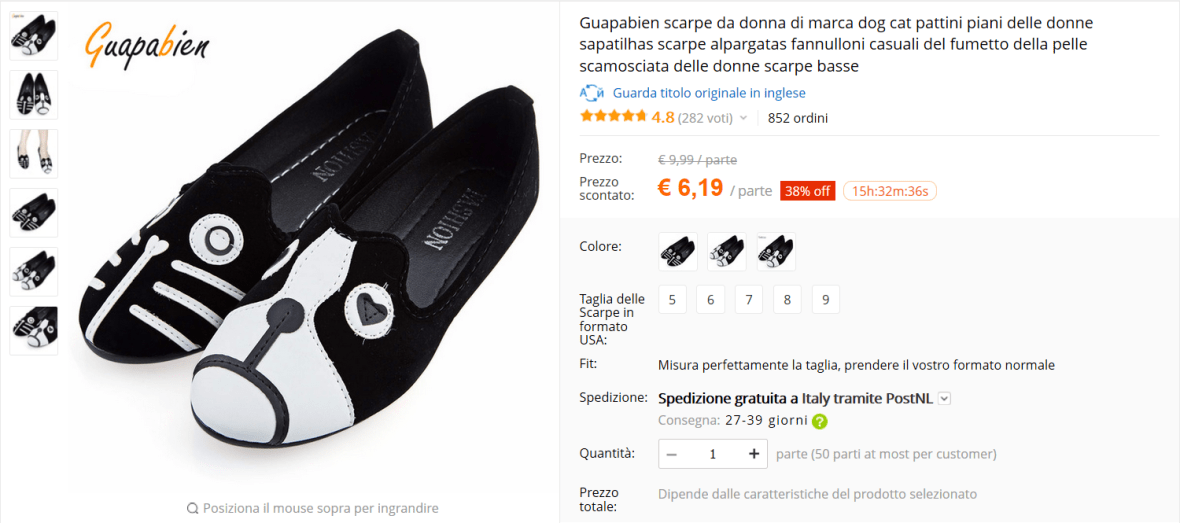Screen dimensions: 1180x523
Task: Open the PostNL shipping method dropdown
Action: click(945, 398)
